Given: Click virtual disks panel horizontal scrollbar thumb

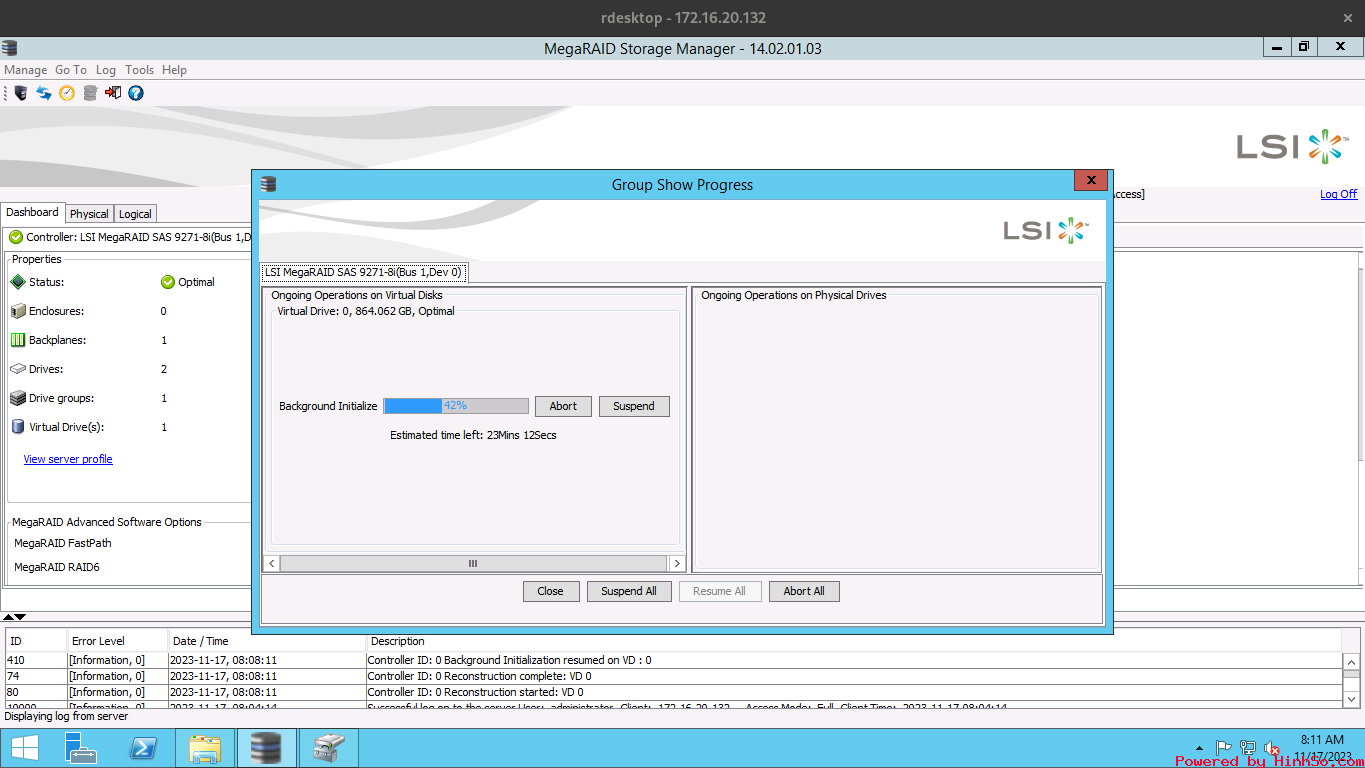Looking at the screenshot, I should 473,564.
